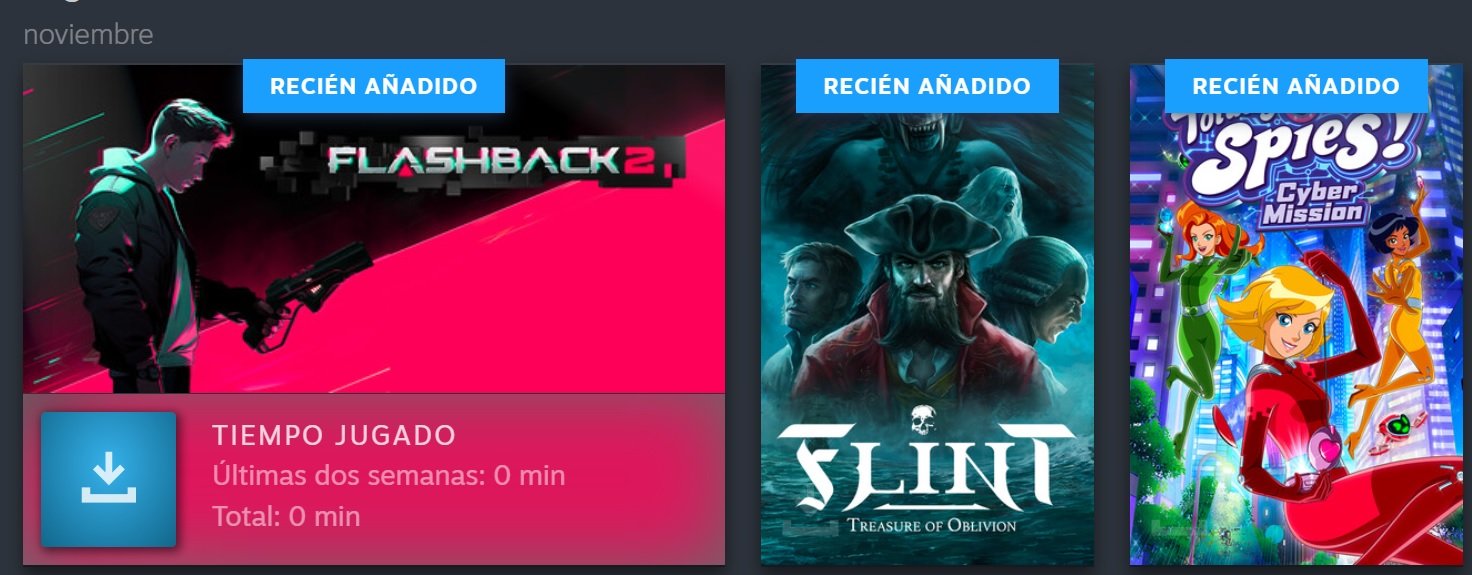The image size is (1472, 575).
Task: Click the blue download icon for Flashback 2
Action: coord(108,479)
